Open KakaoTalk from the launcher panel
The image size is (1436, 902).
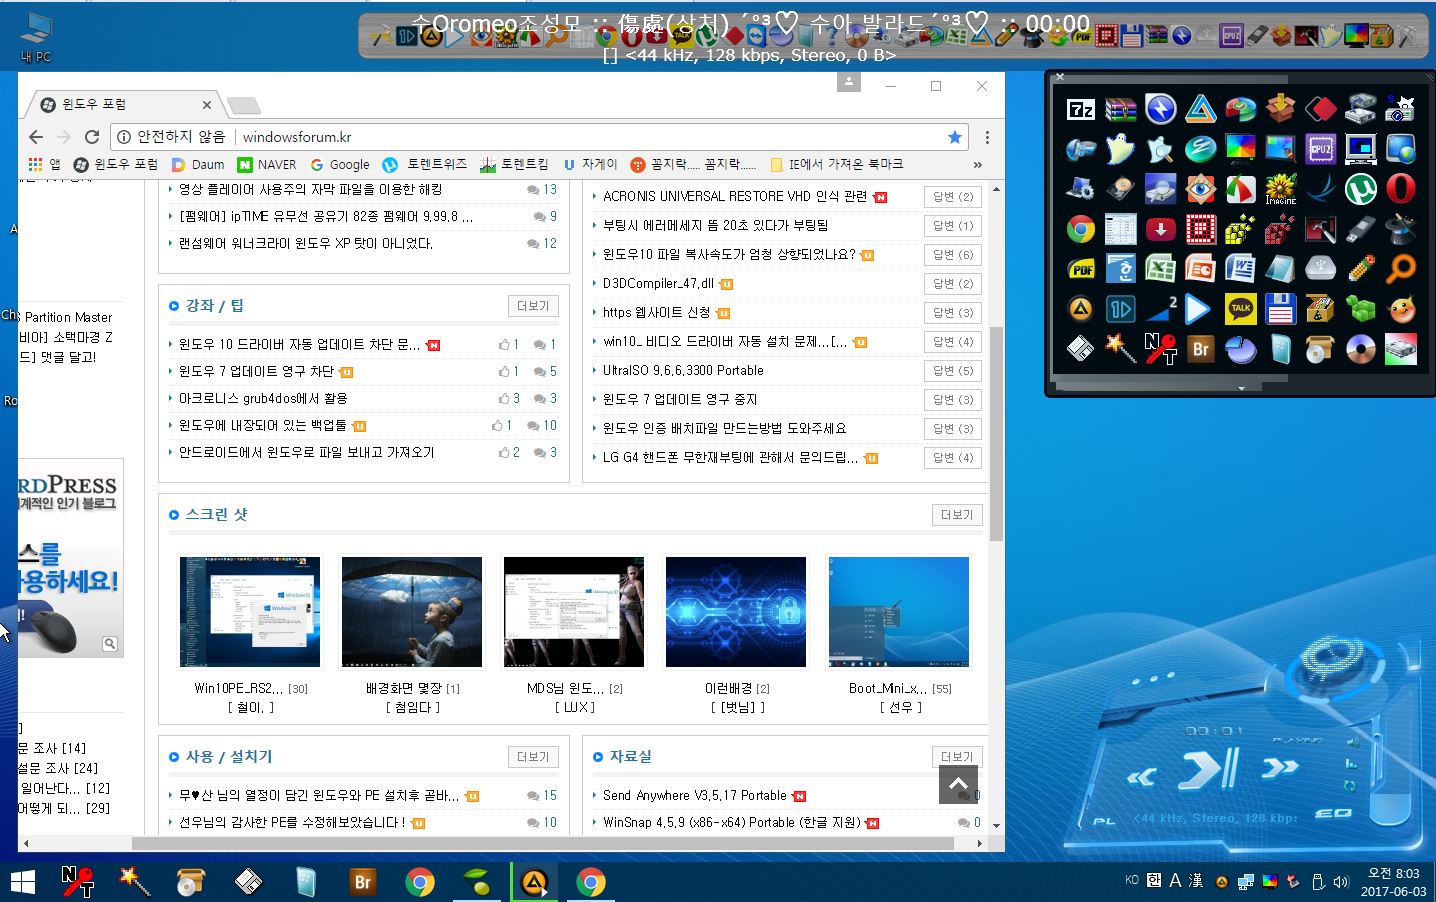(x=1241, y=309)
